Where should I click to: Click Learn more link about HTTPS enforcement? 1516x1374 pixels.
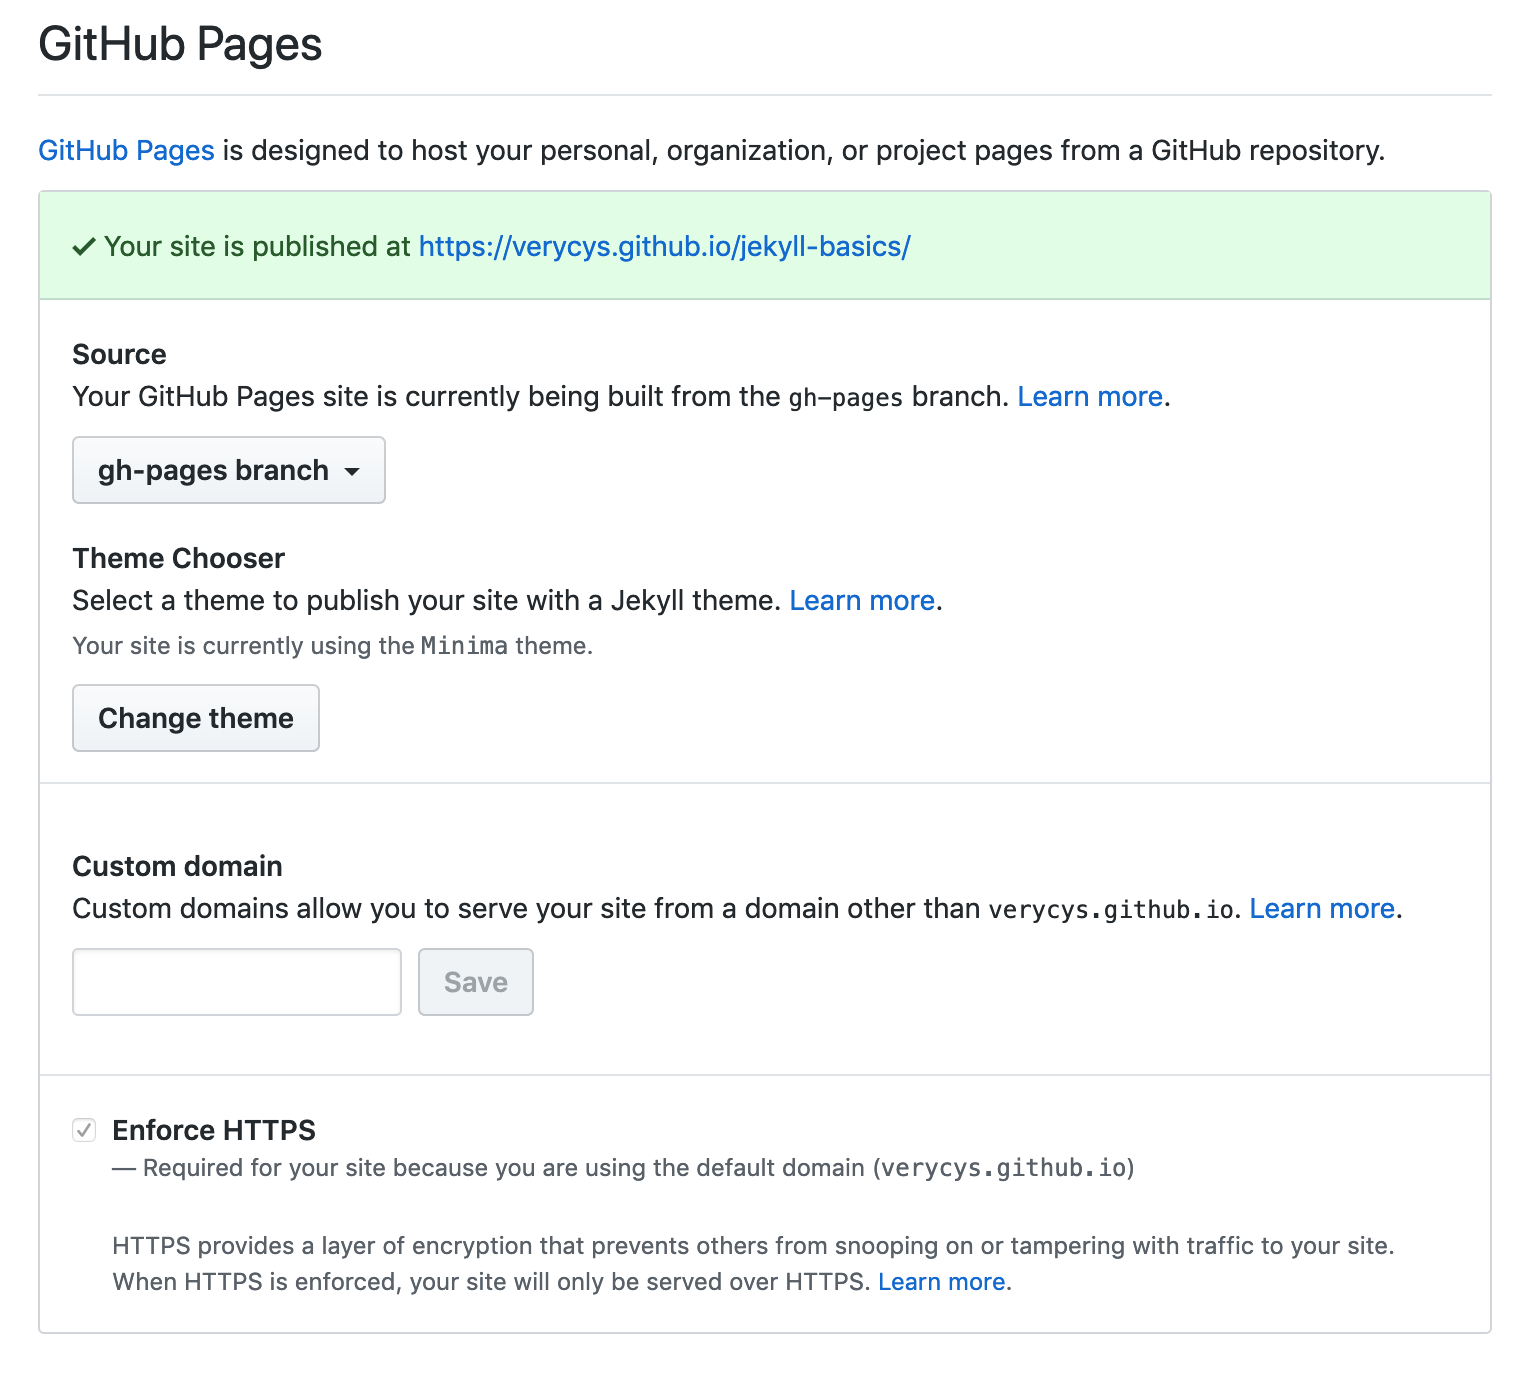(942, 1282)
